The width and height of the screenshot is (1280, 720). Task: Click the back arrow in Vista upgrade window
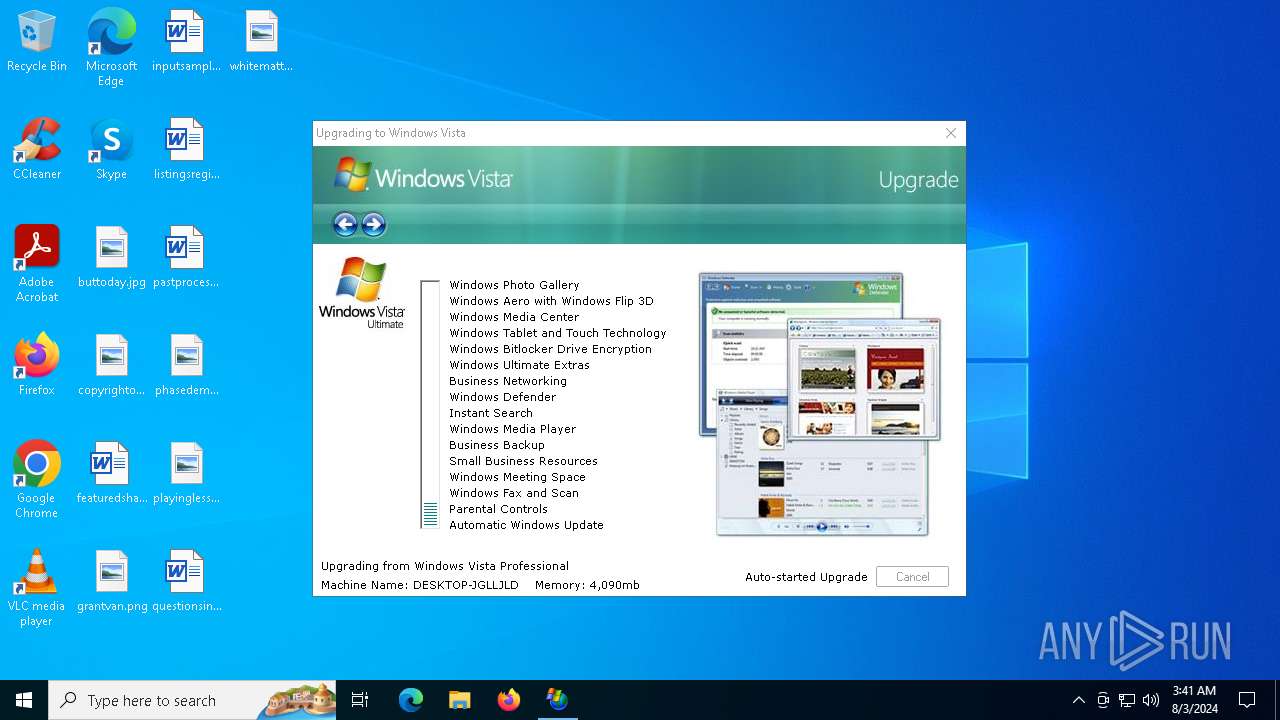[345, 224]
